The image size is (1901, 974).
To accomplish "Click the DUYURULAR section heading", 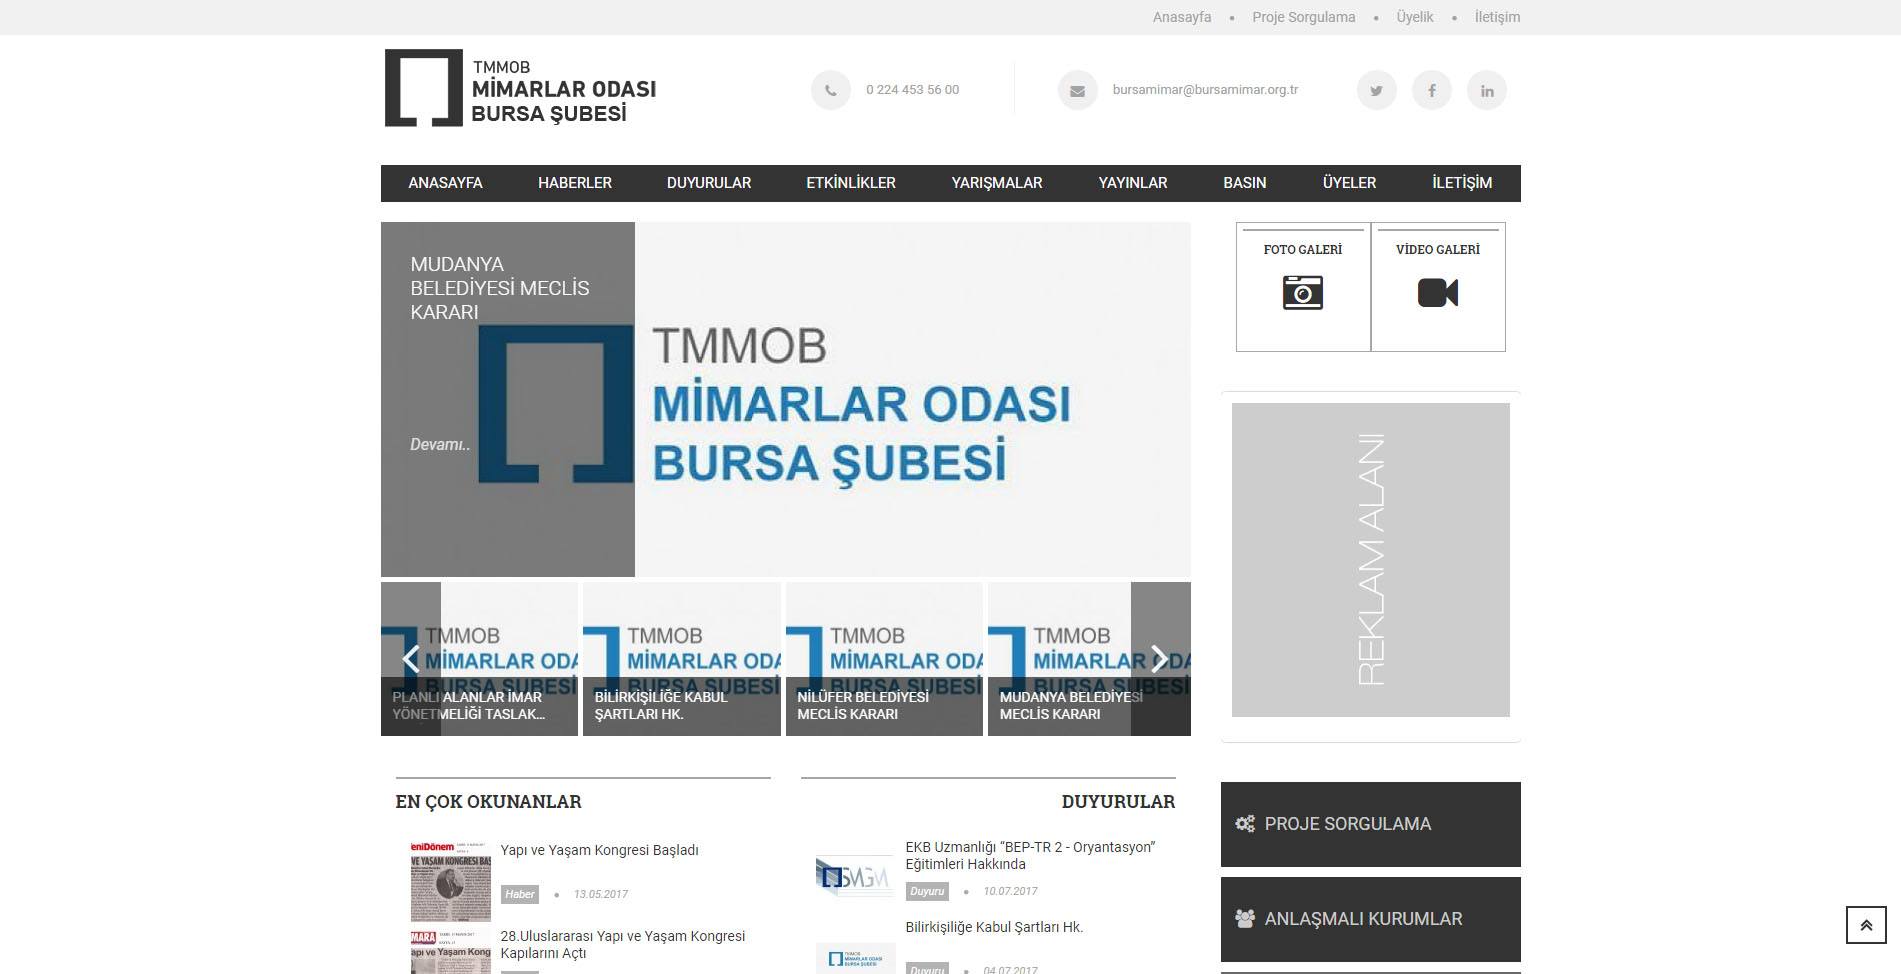I will point(1118,802).
